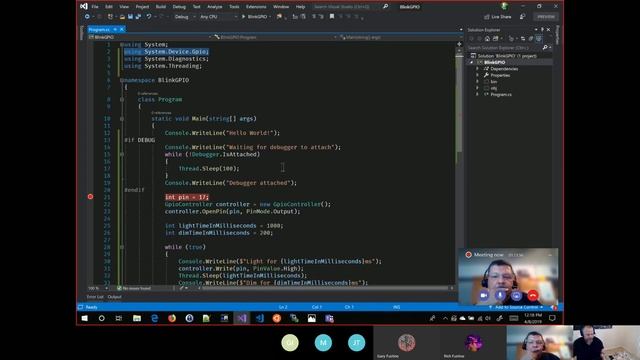640x360 pixels.
Task: Open the View menu
Action: coord(124,7)
